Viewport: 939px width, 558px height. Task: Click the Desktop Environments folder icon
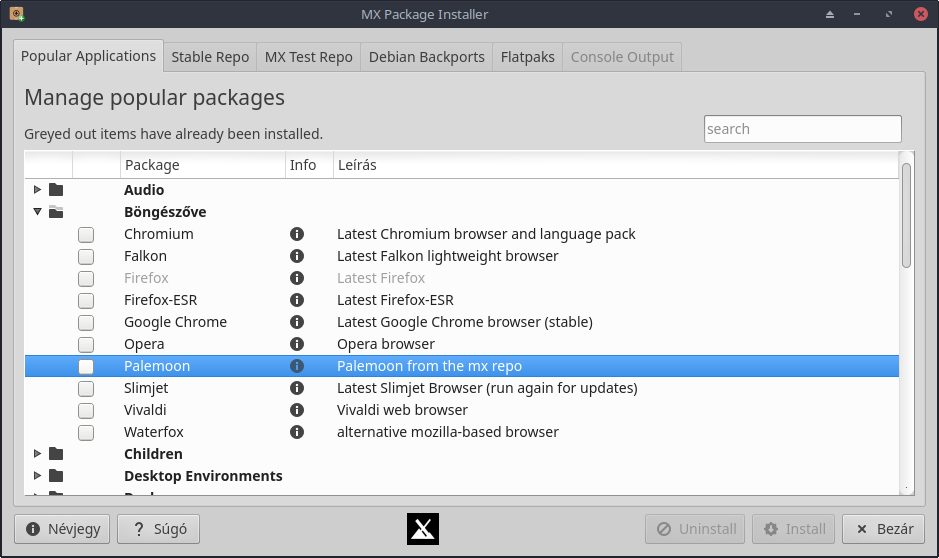coord(56,476)
